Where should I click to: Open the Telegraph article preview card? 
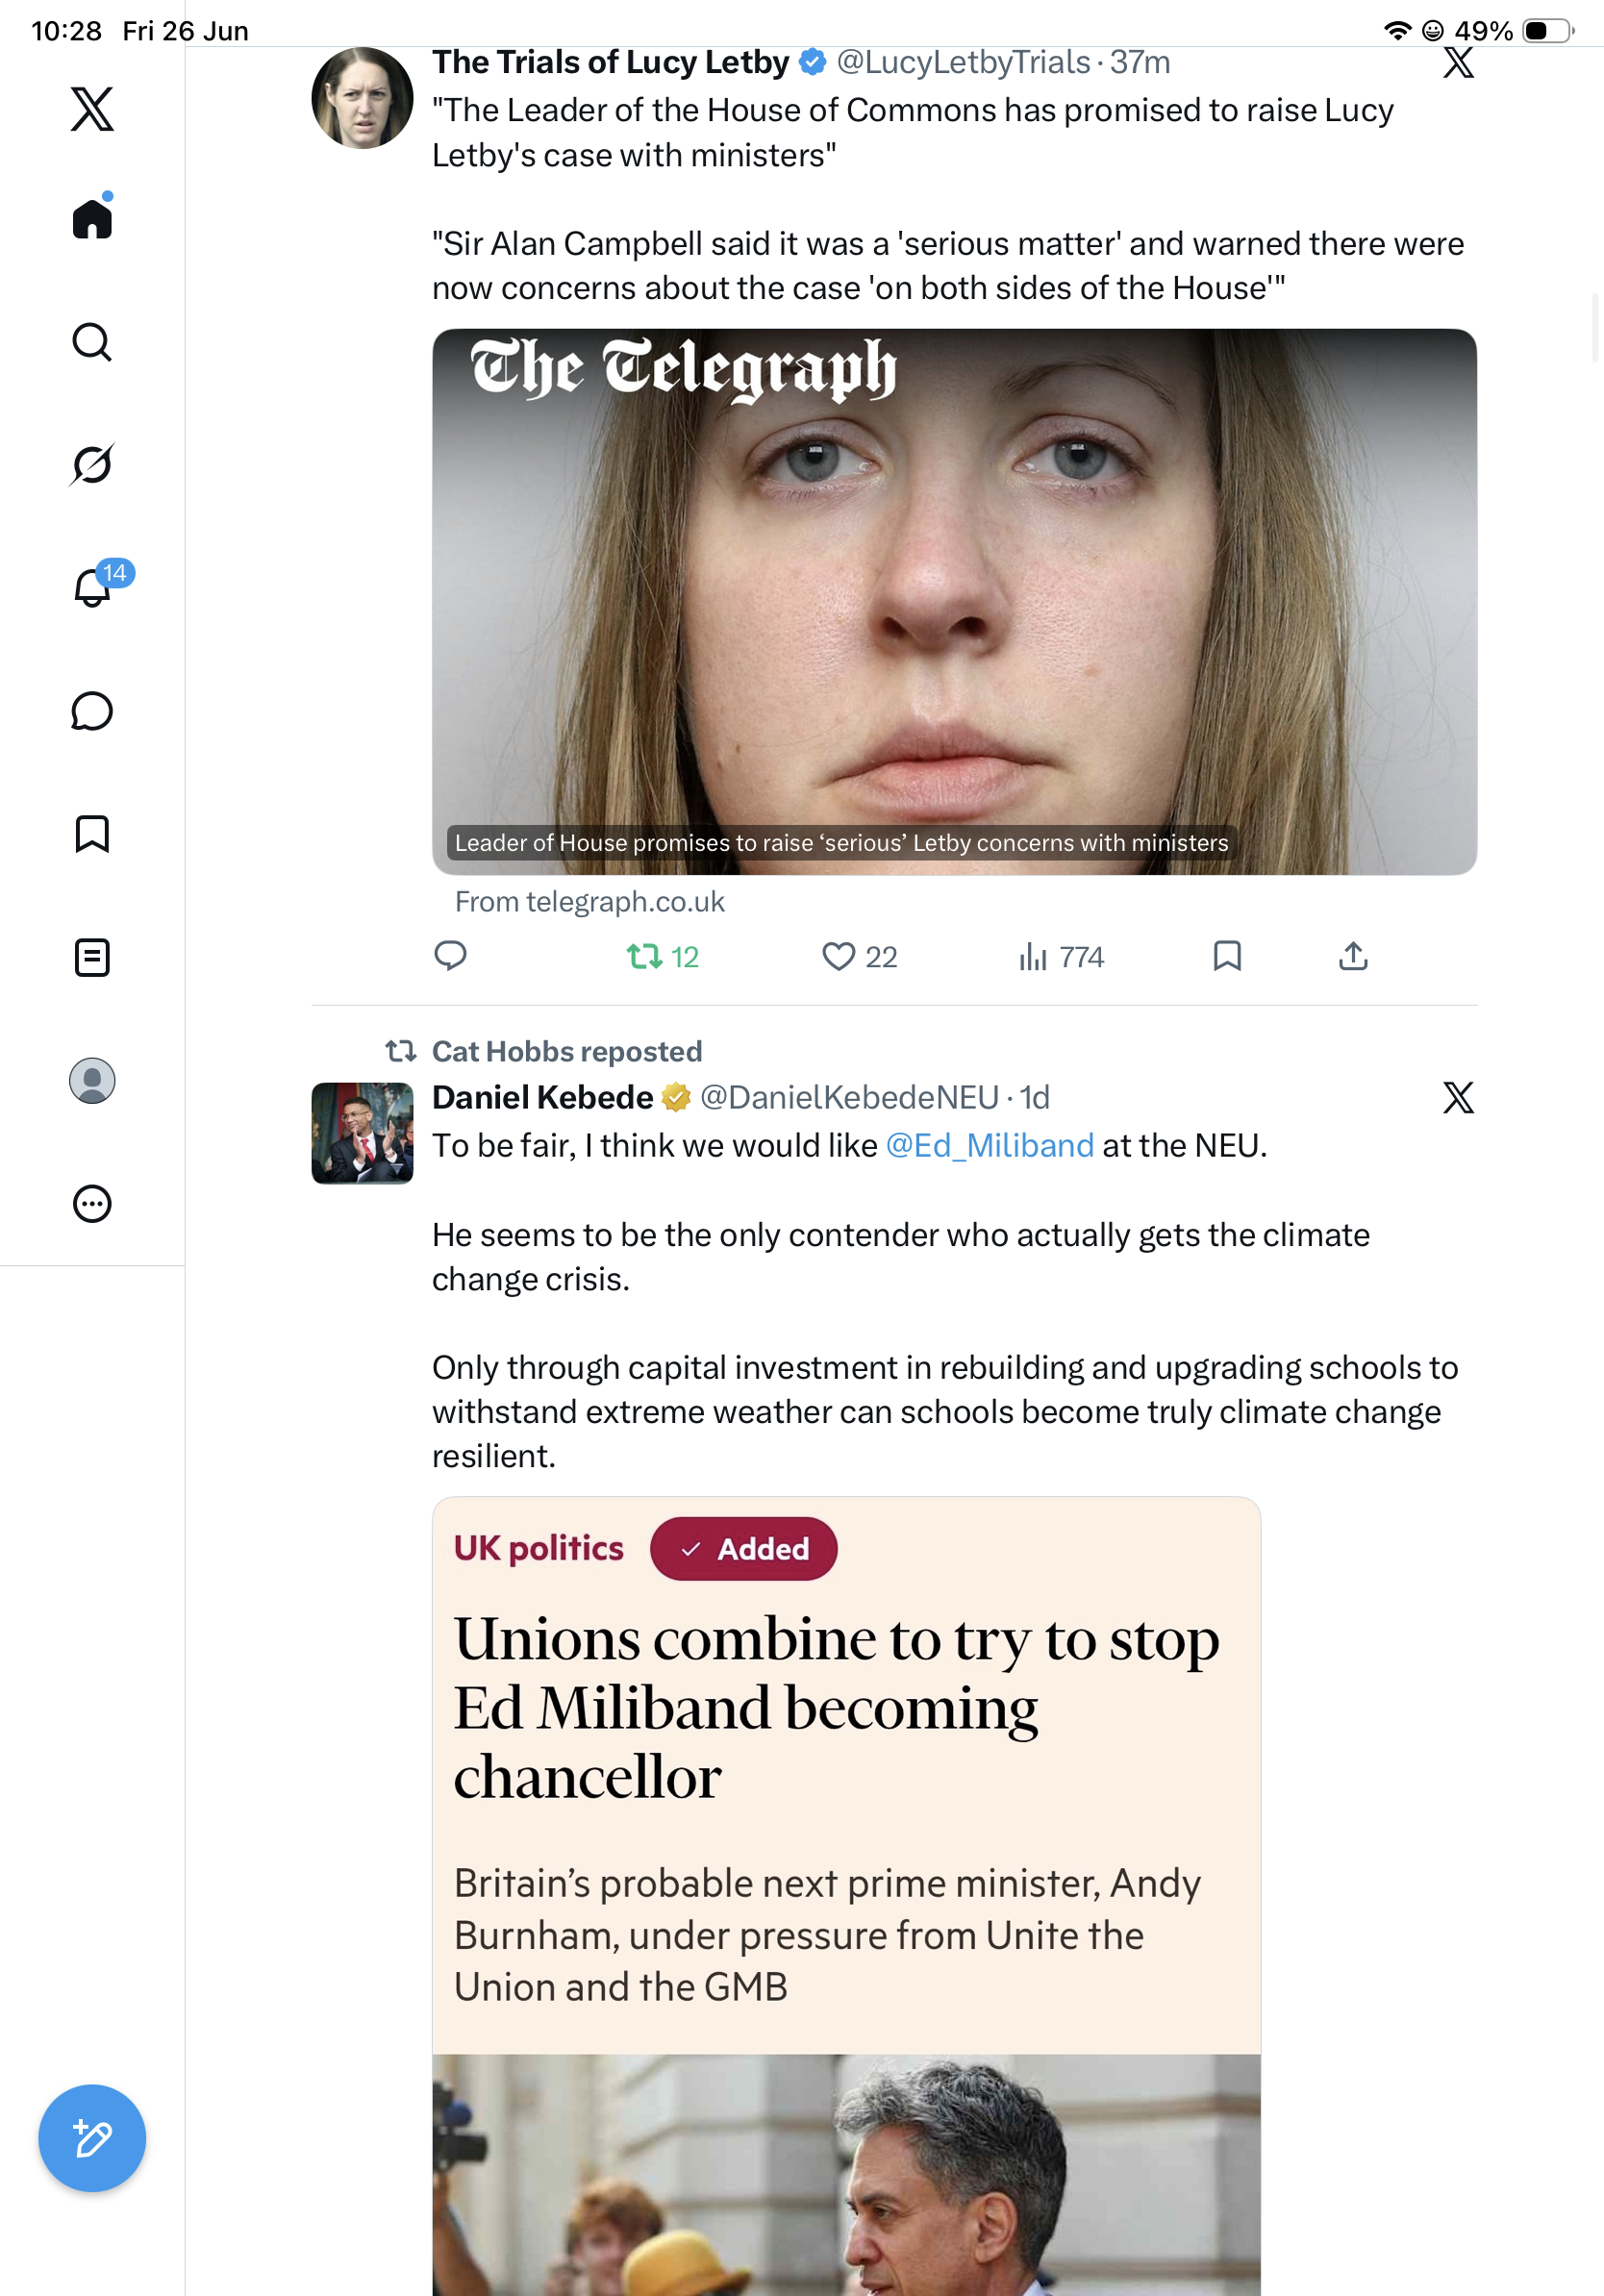tap(954, 602)
